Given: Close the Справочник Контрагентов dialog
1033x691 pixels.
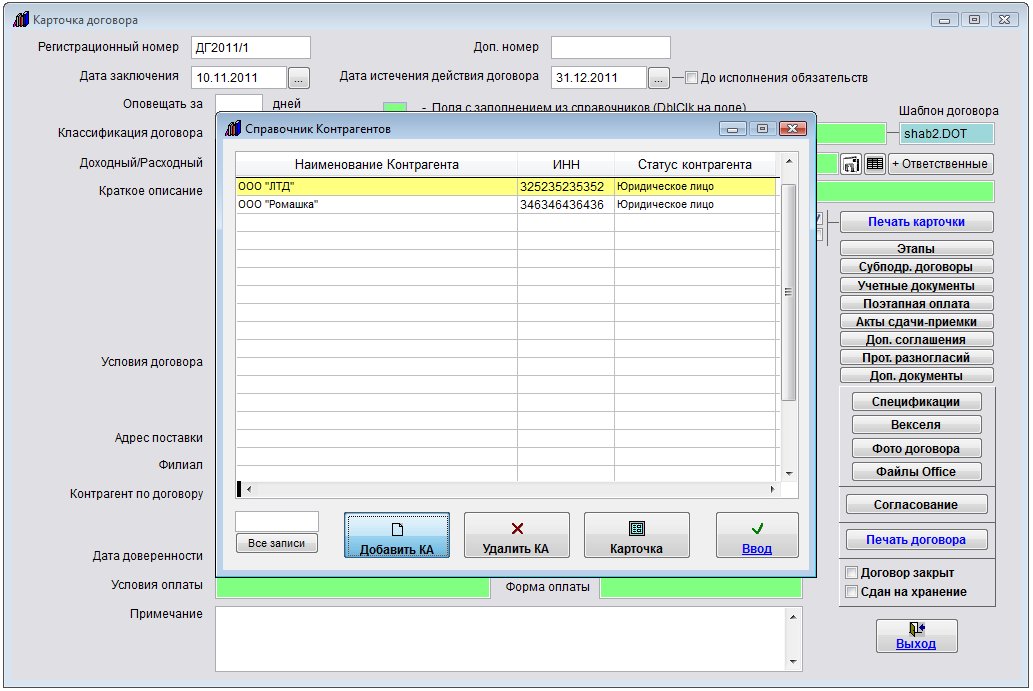Looking at the screenshot, I should (x=793, y=129).
